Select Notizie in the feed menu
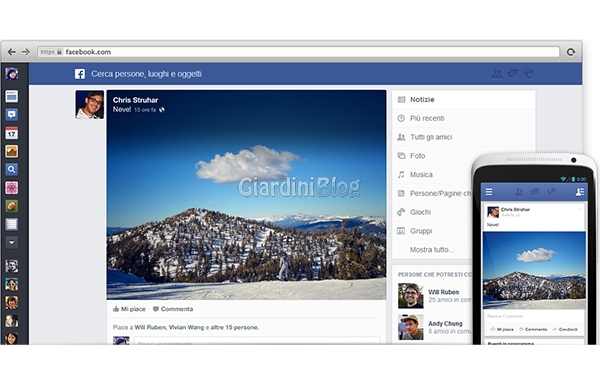 [x=464, y=99]
